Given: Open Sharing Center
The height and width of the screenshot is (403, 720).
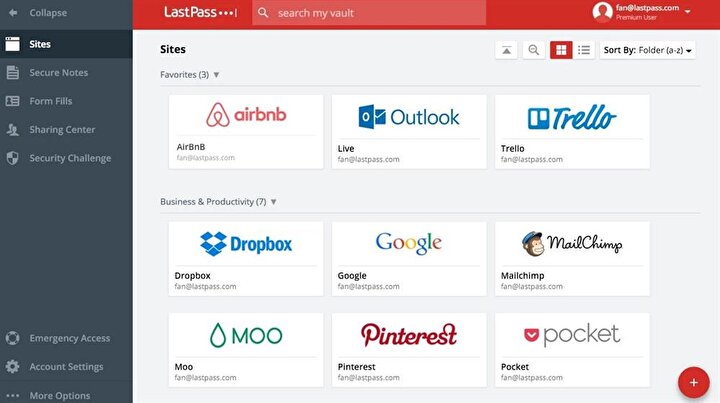Looking at the screenshot, I should pyautogui.click(x=66, y=129).
